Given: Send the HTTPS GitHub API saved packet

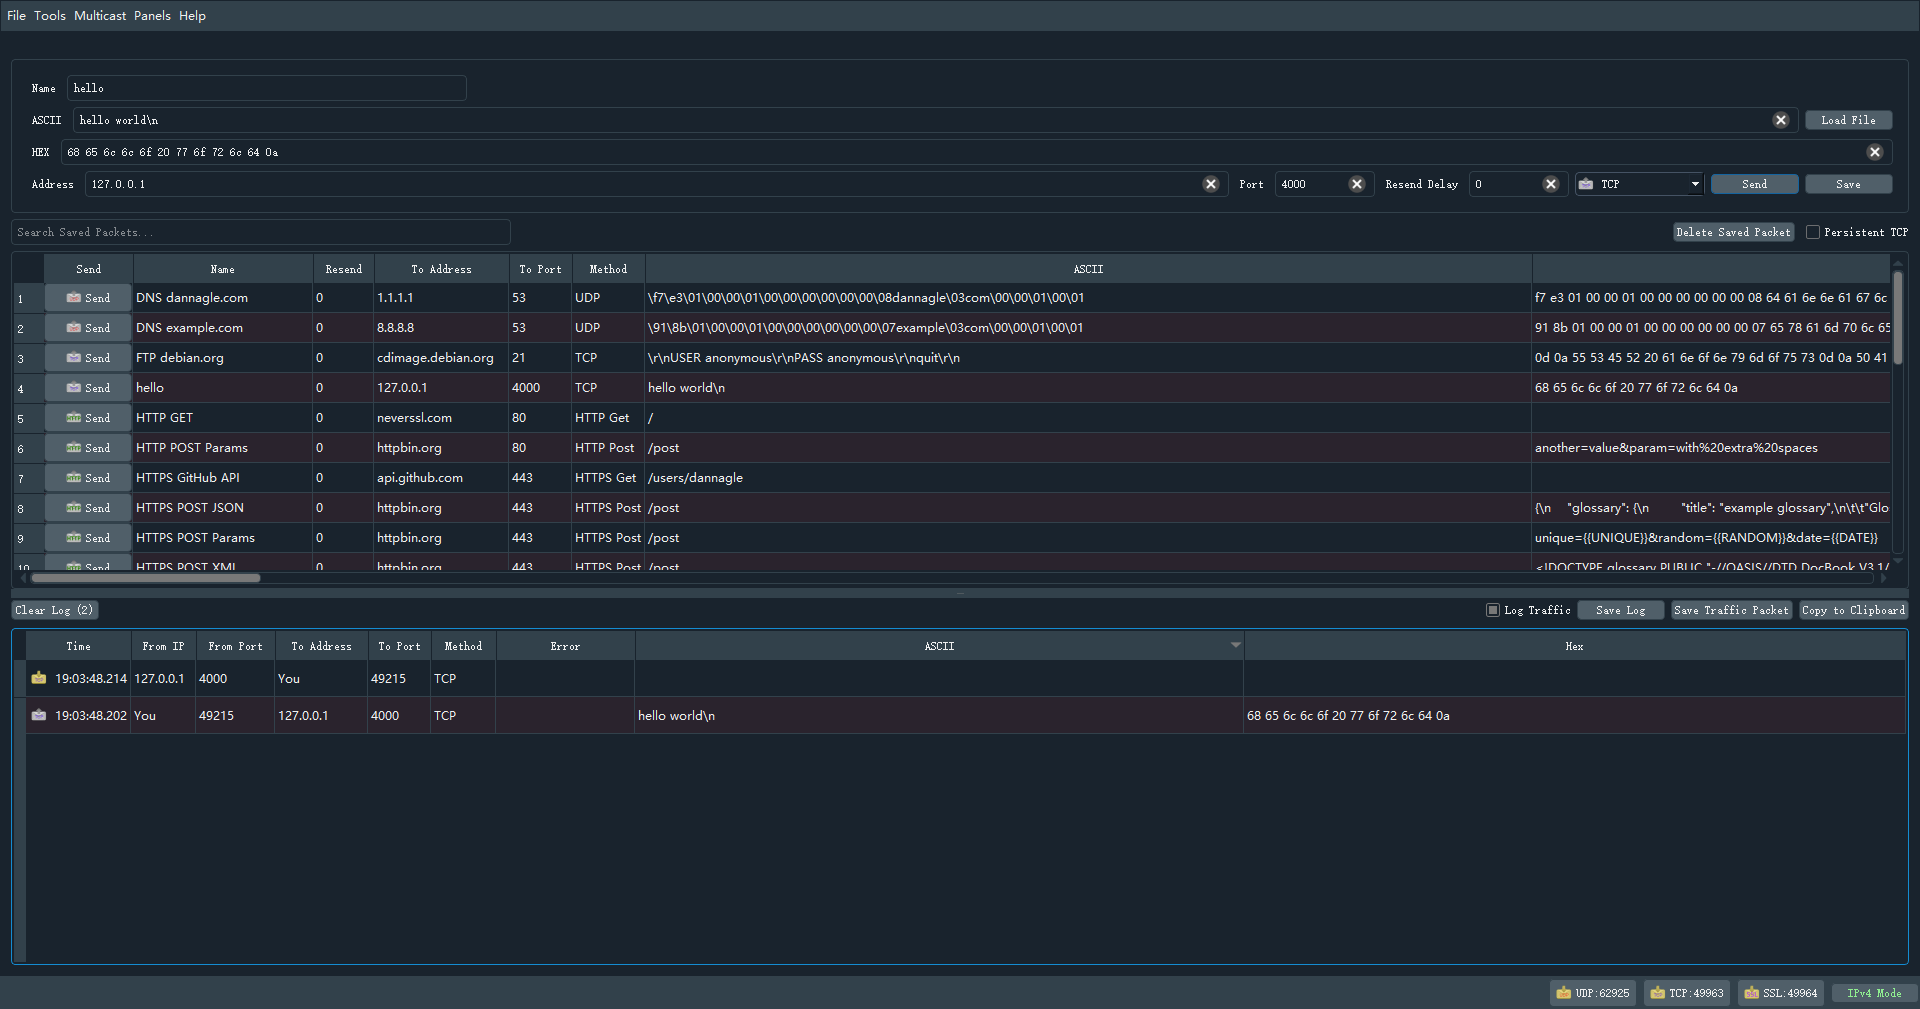Looking at the screenshot, I should click(x=88, y=478).
